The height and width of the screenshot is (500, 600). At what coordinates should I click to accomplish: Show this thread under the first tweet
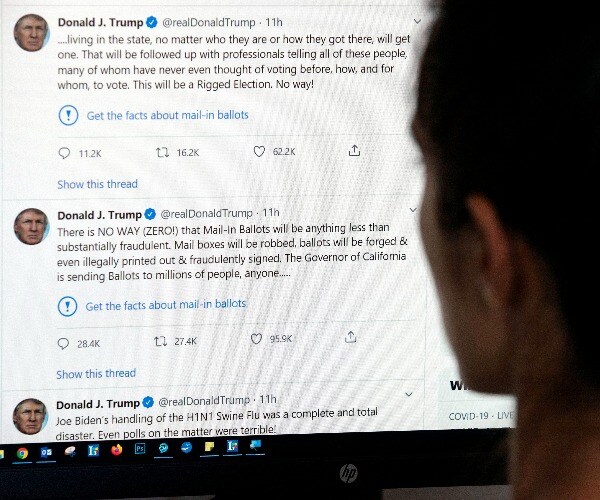[x=97, y=184]
